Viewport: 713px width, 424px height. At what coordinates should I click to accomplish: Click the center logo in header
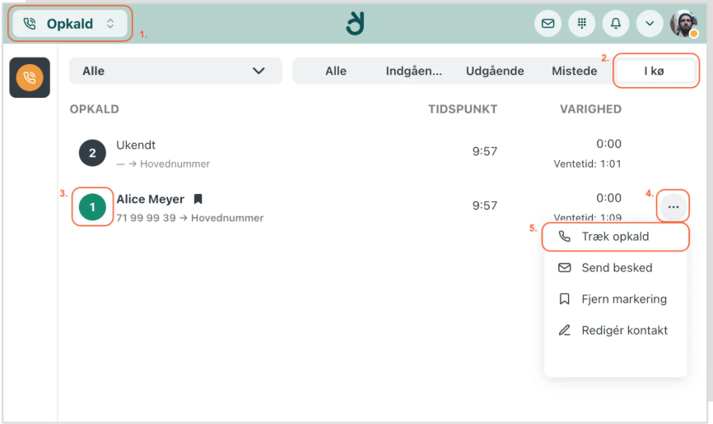(x=355, y=23)
